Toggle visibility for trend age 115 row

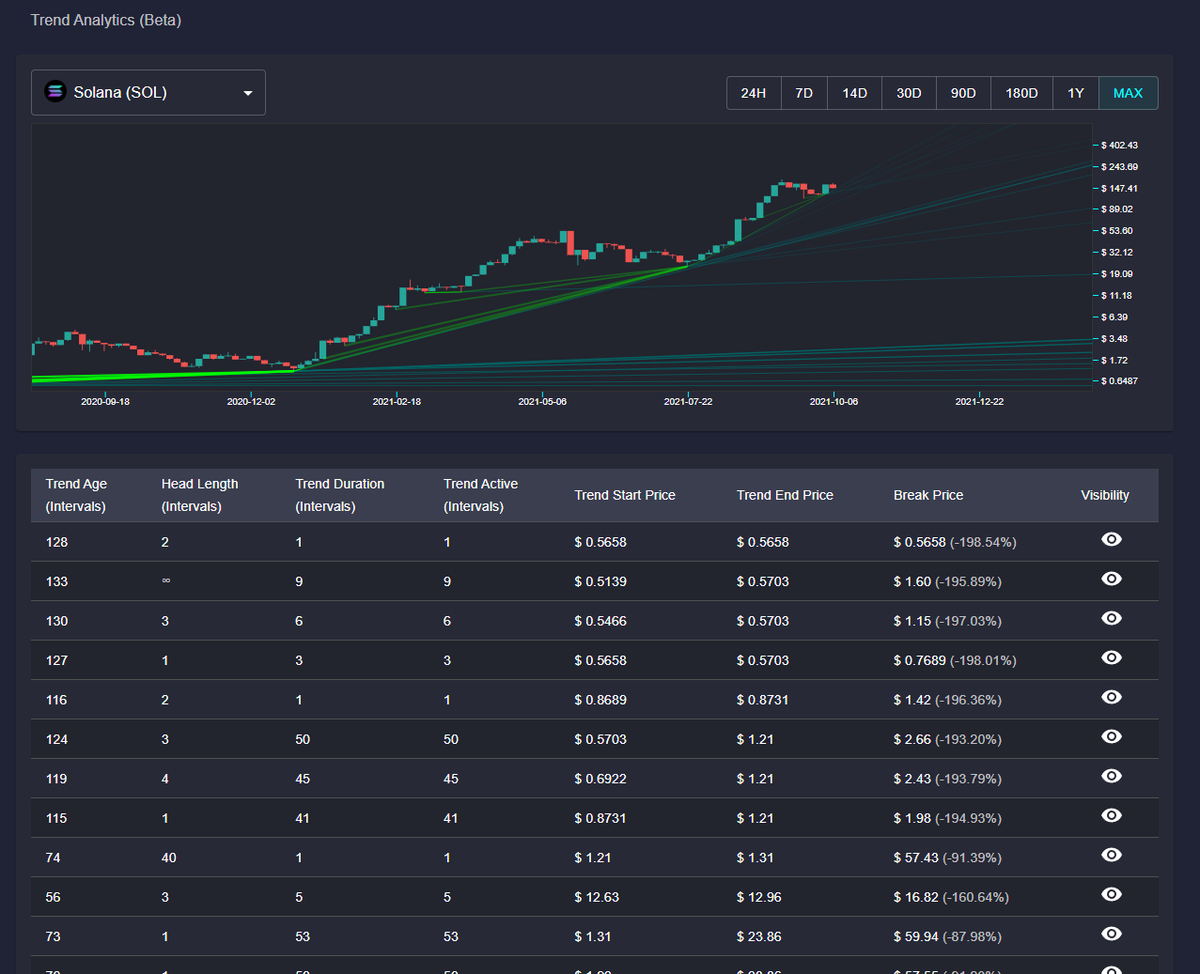tap(1111, 816)
